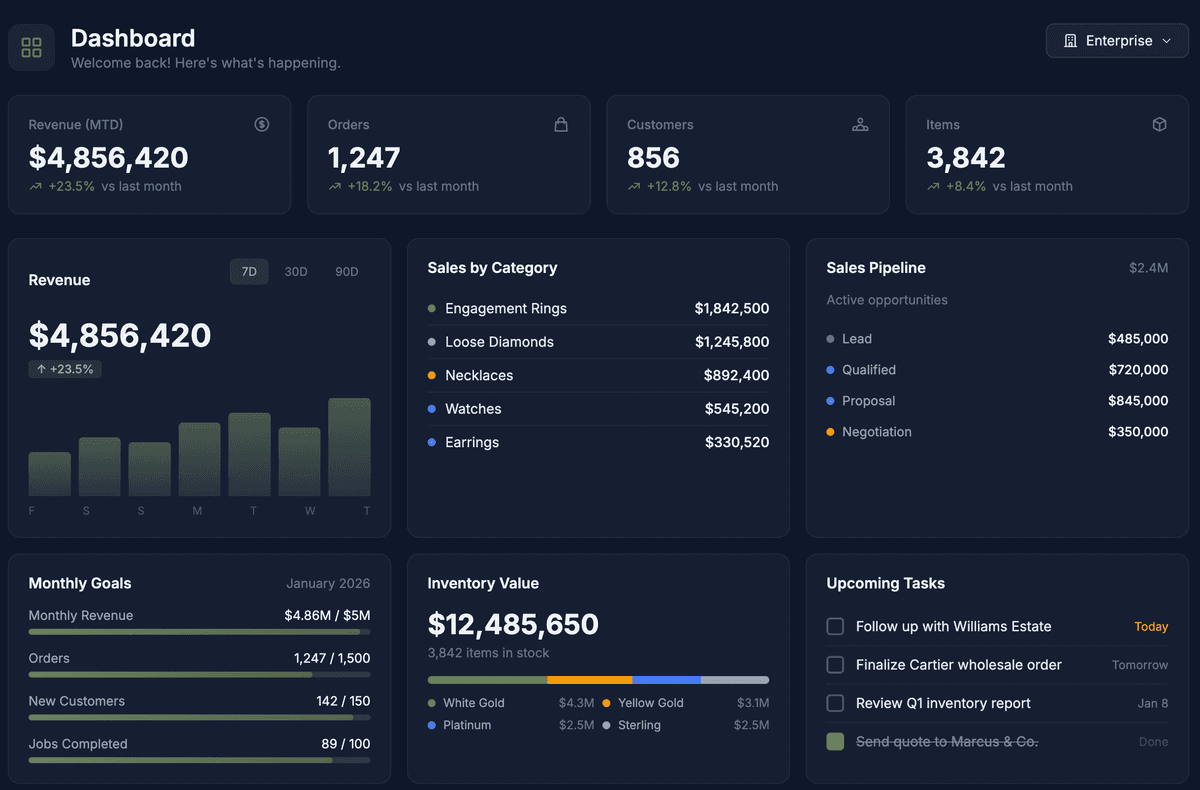The image size is (1200, 790).
Task: Click the 3,842 items figure
Action: (x=966, y=157)
